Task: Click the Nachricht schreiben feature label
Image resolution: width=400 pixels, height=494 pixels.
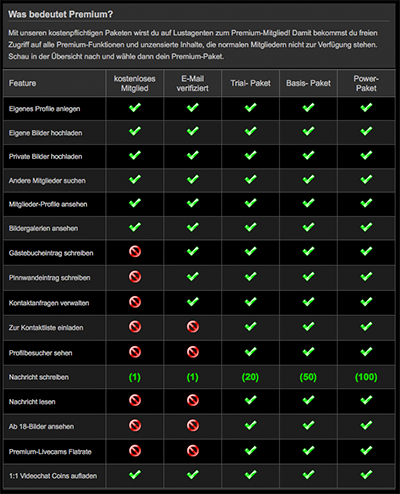Action: coord(39,377)
